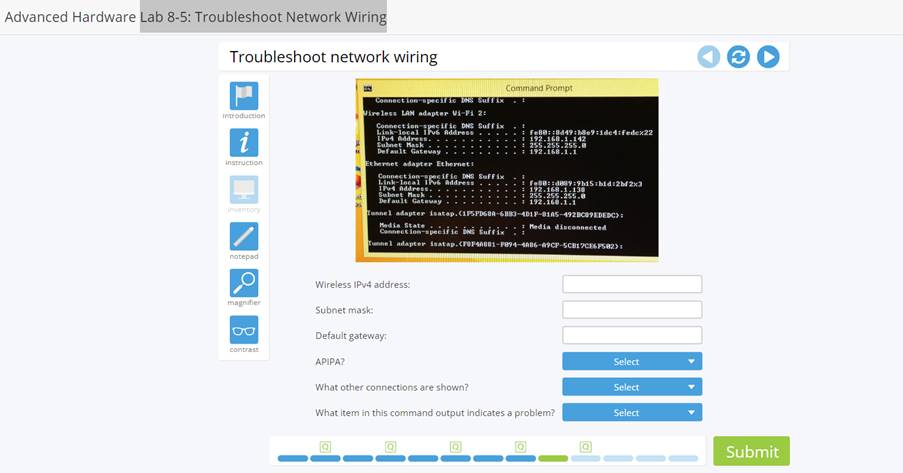This screenshot has height=473, width=903.
Task: Activate the magnifier tool icon
Action: click(244, 283)
